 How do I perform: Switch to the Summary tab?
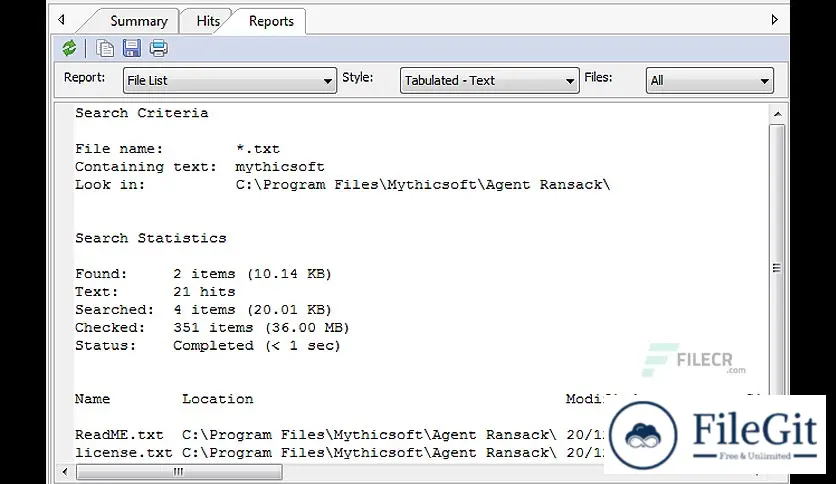point(139,21)
